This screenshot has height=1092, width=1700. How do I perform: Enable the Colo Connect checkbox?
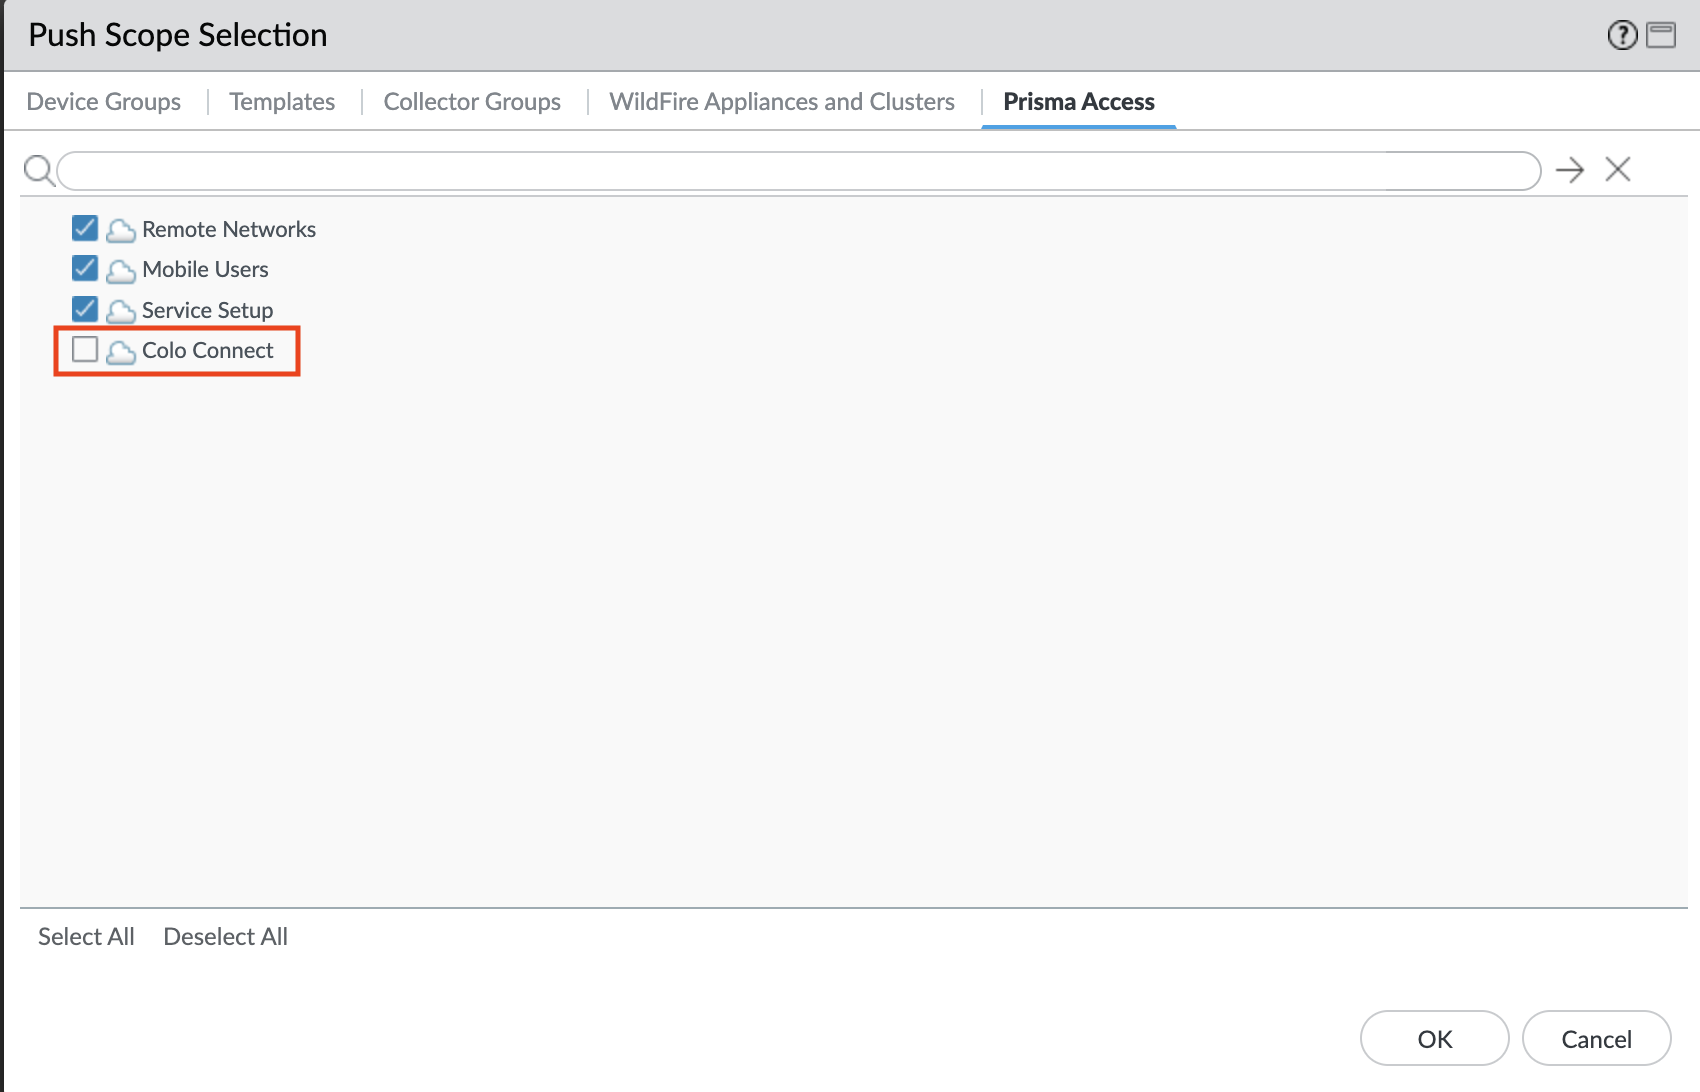85,349
